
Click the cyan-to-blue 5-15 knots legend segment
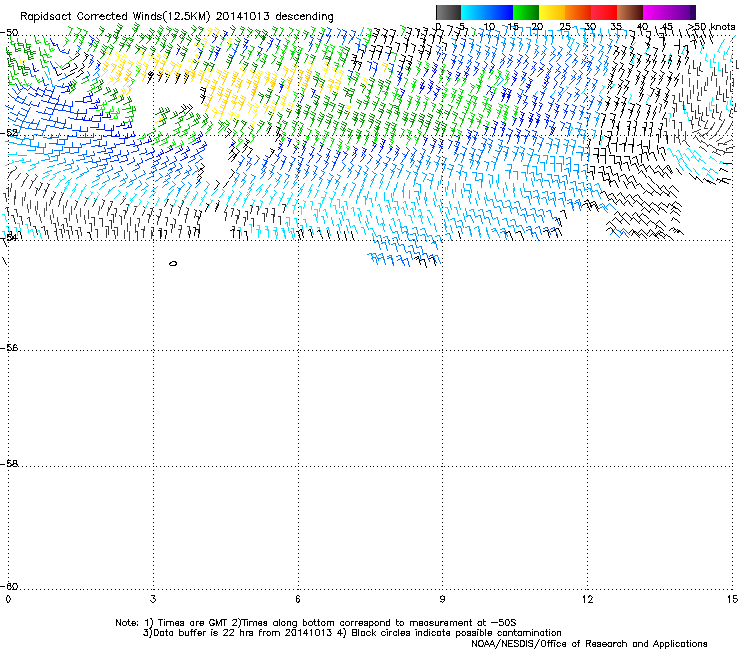point(487,12)
